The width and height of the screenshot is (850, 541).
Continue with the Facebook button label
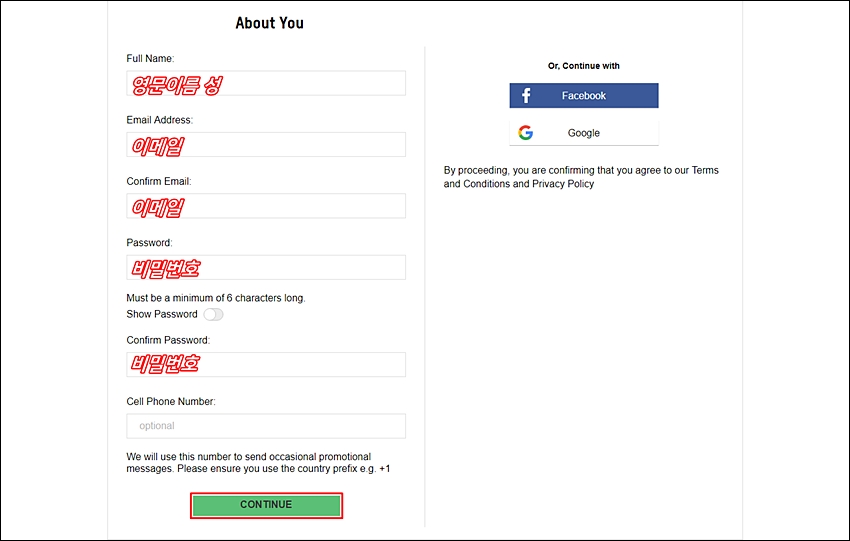tap(583, 95)
